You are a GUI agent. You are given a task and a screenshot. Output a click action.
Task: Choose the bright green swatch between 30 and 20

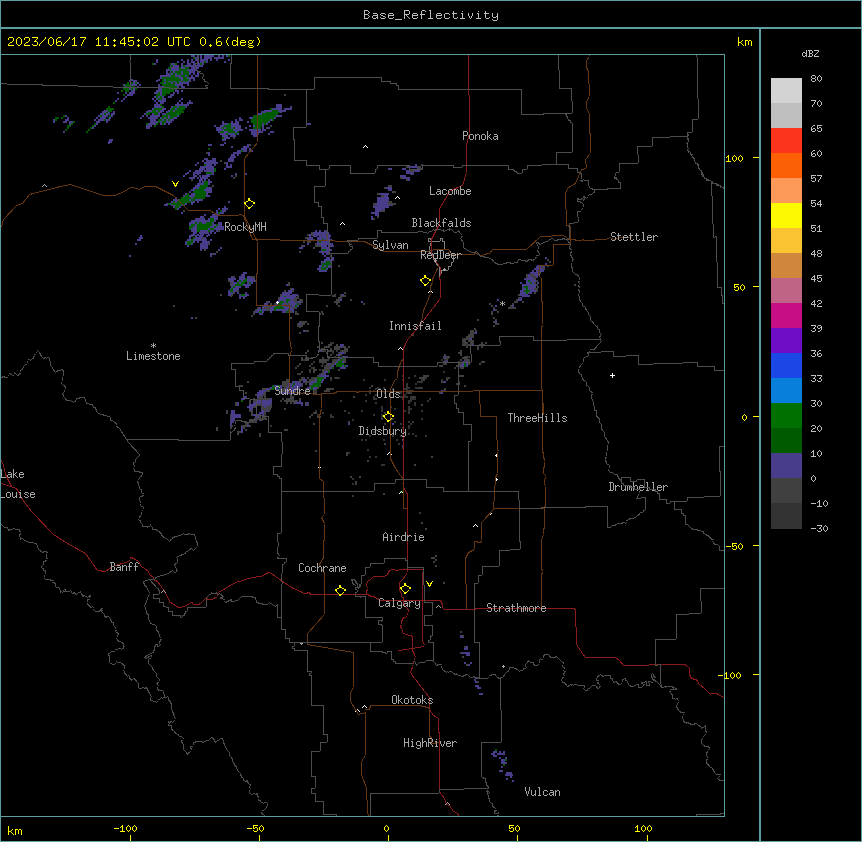pos(786,416)
